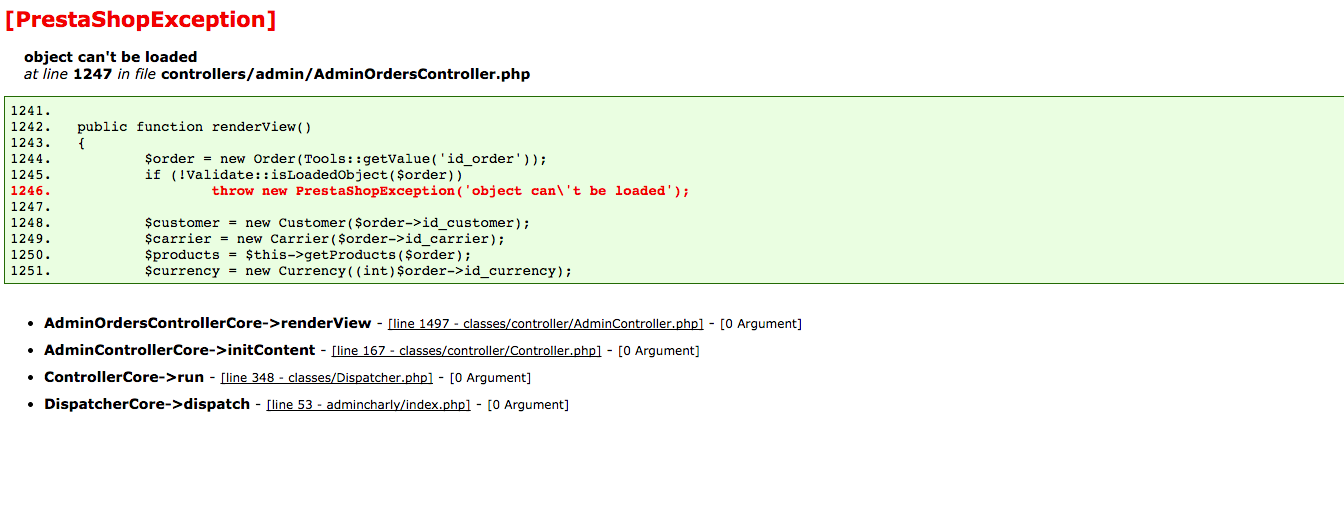Open the line 348 Dispatcher.php link
This screenshot has width=1344, height=522.
327,378
